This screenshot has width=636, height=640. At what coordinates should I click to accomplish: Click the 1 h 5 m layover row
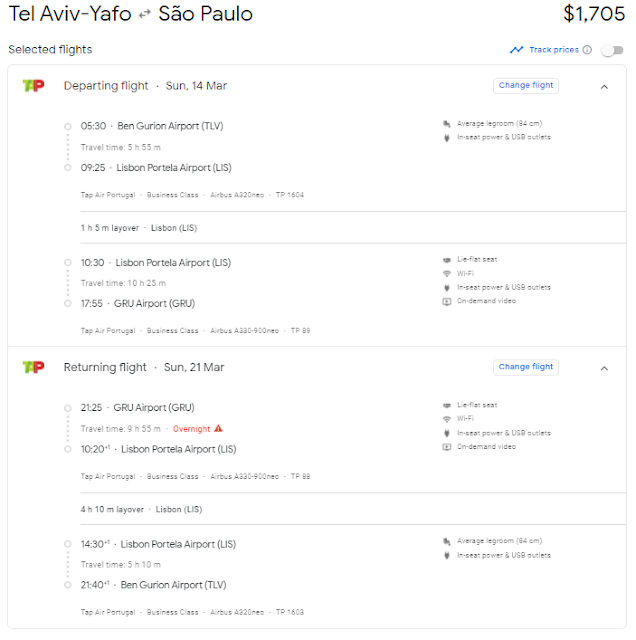353,228
